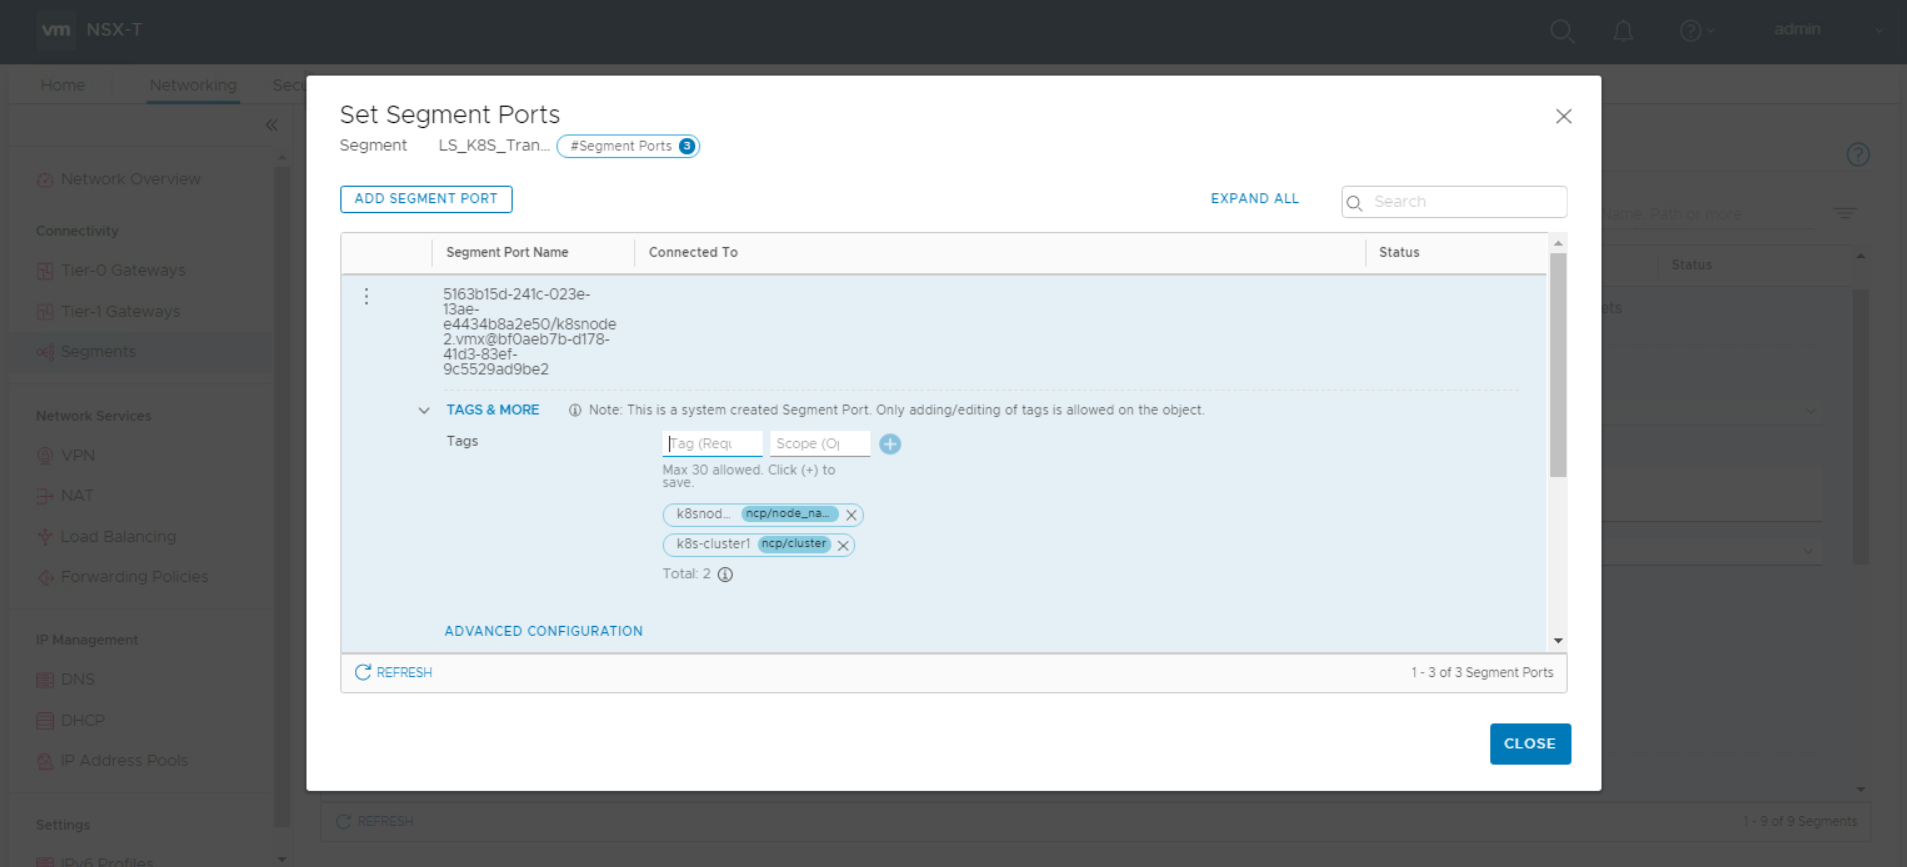Click the info icon beside Total: 2
Viewport: 1907px width, 867px height.
pyautogui.click(x=725, y=574)
